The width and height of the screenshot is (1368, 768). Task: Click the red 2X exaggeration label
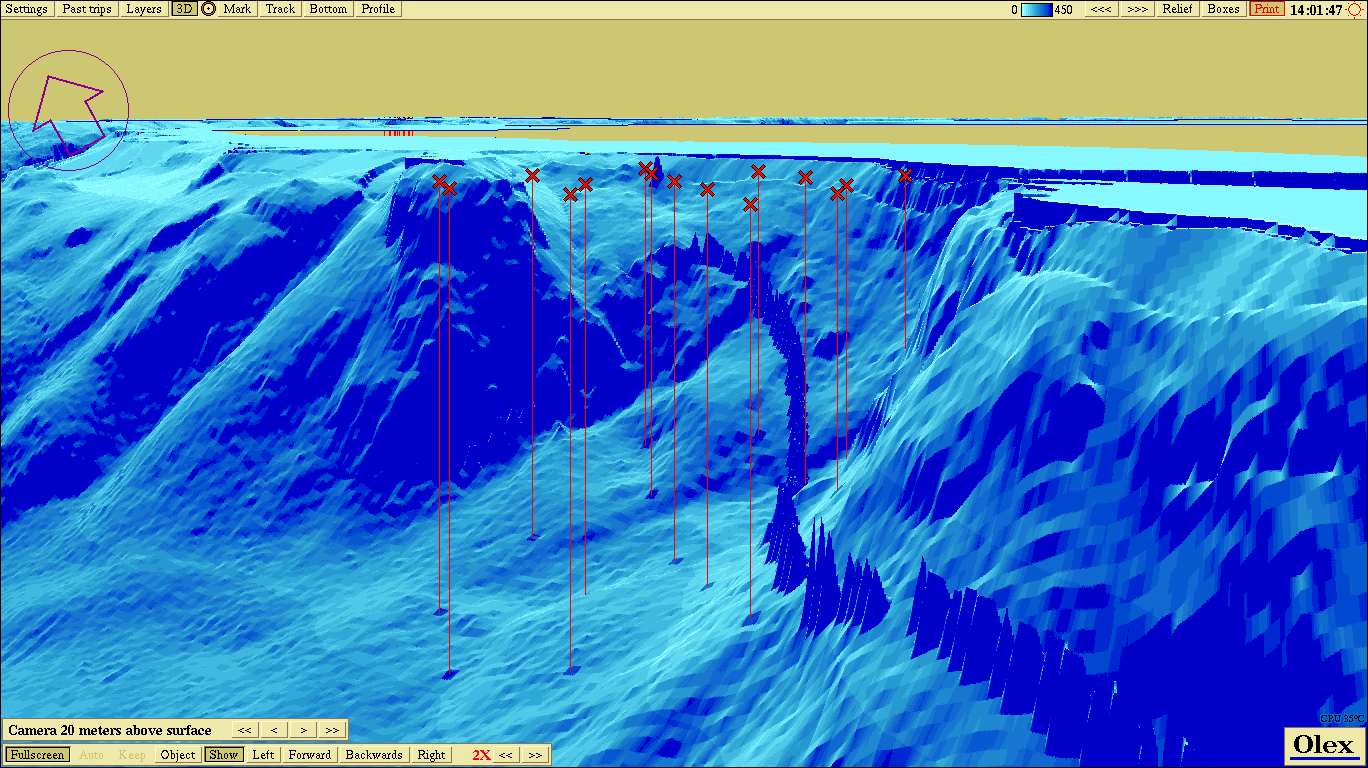(x=481, y=755)
